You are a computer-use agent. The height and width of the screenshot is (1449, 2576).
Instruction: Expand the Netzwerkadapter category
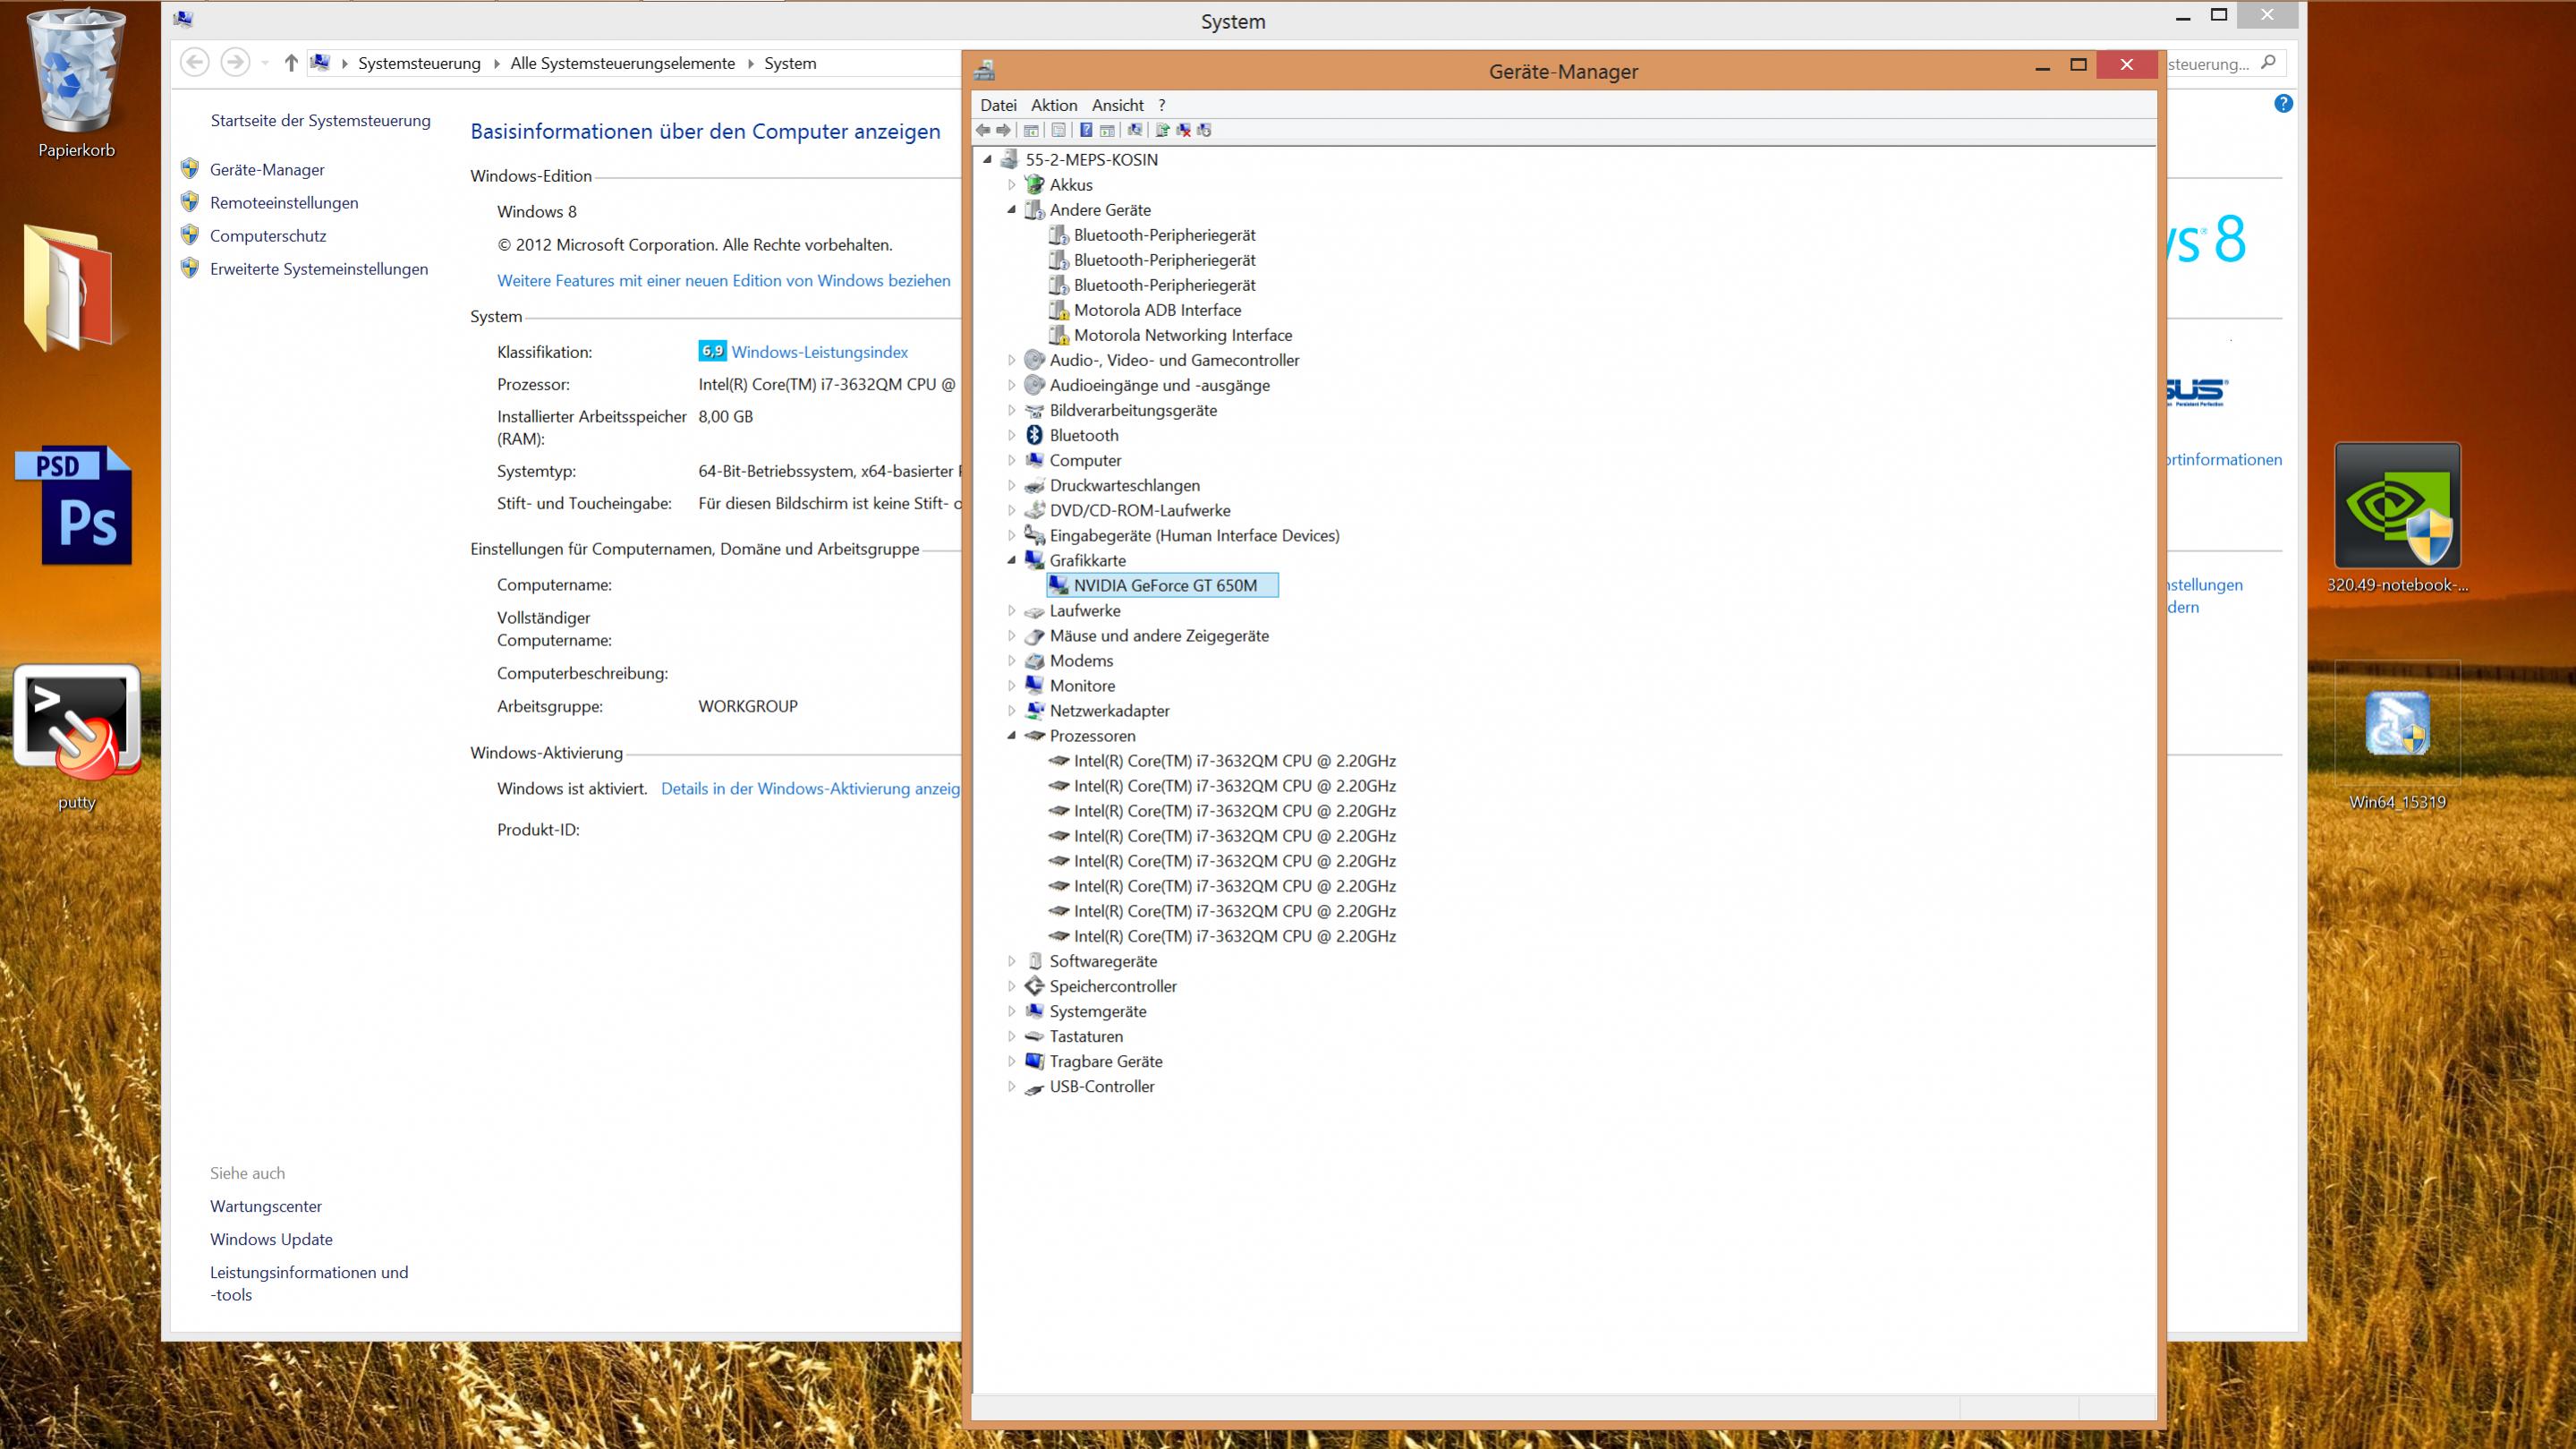tap(1012, 711)
